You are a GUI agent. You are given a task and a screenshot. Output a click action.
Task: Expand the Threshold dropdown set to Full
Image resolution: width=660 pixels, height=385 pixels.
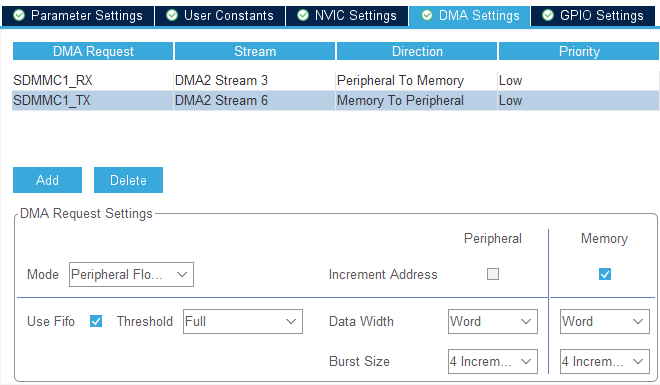(x=243, y=321)
